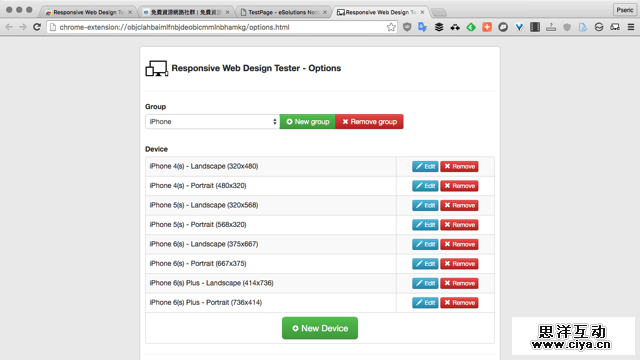Click the Pseric profile button
Image resolution: width=640 pixels, height=360 pixels.
point(624,10)
